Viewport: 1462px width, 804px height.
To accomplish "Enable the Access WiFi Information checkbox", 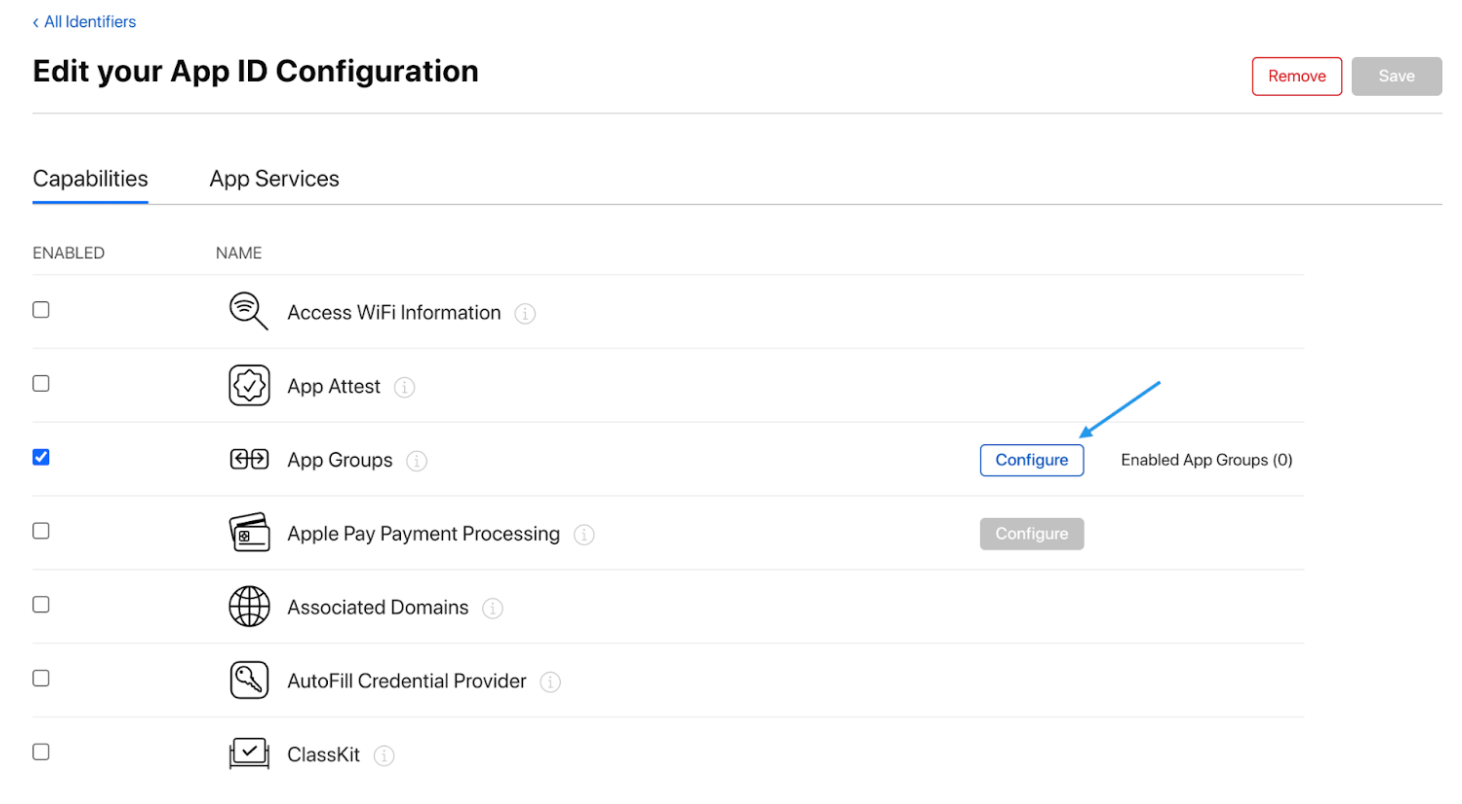I will pyautogui.click(x=41, y=310).
